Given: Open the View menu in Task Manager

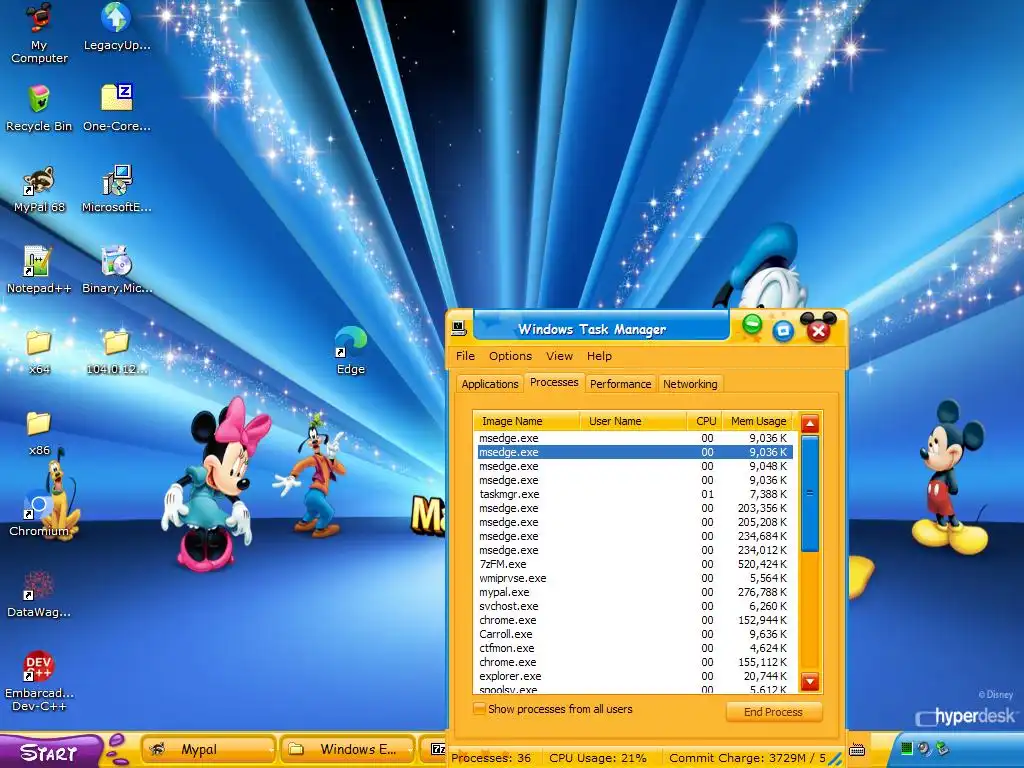Looking at the screenshot, I should 559,356.
